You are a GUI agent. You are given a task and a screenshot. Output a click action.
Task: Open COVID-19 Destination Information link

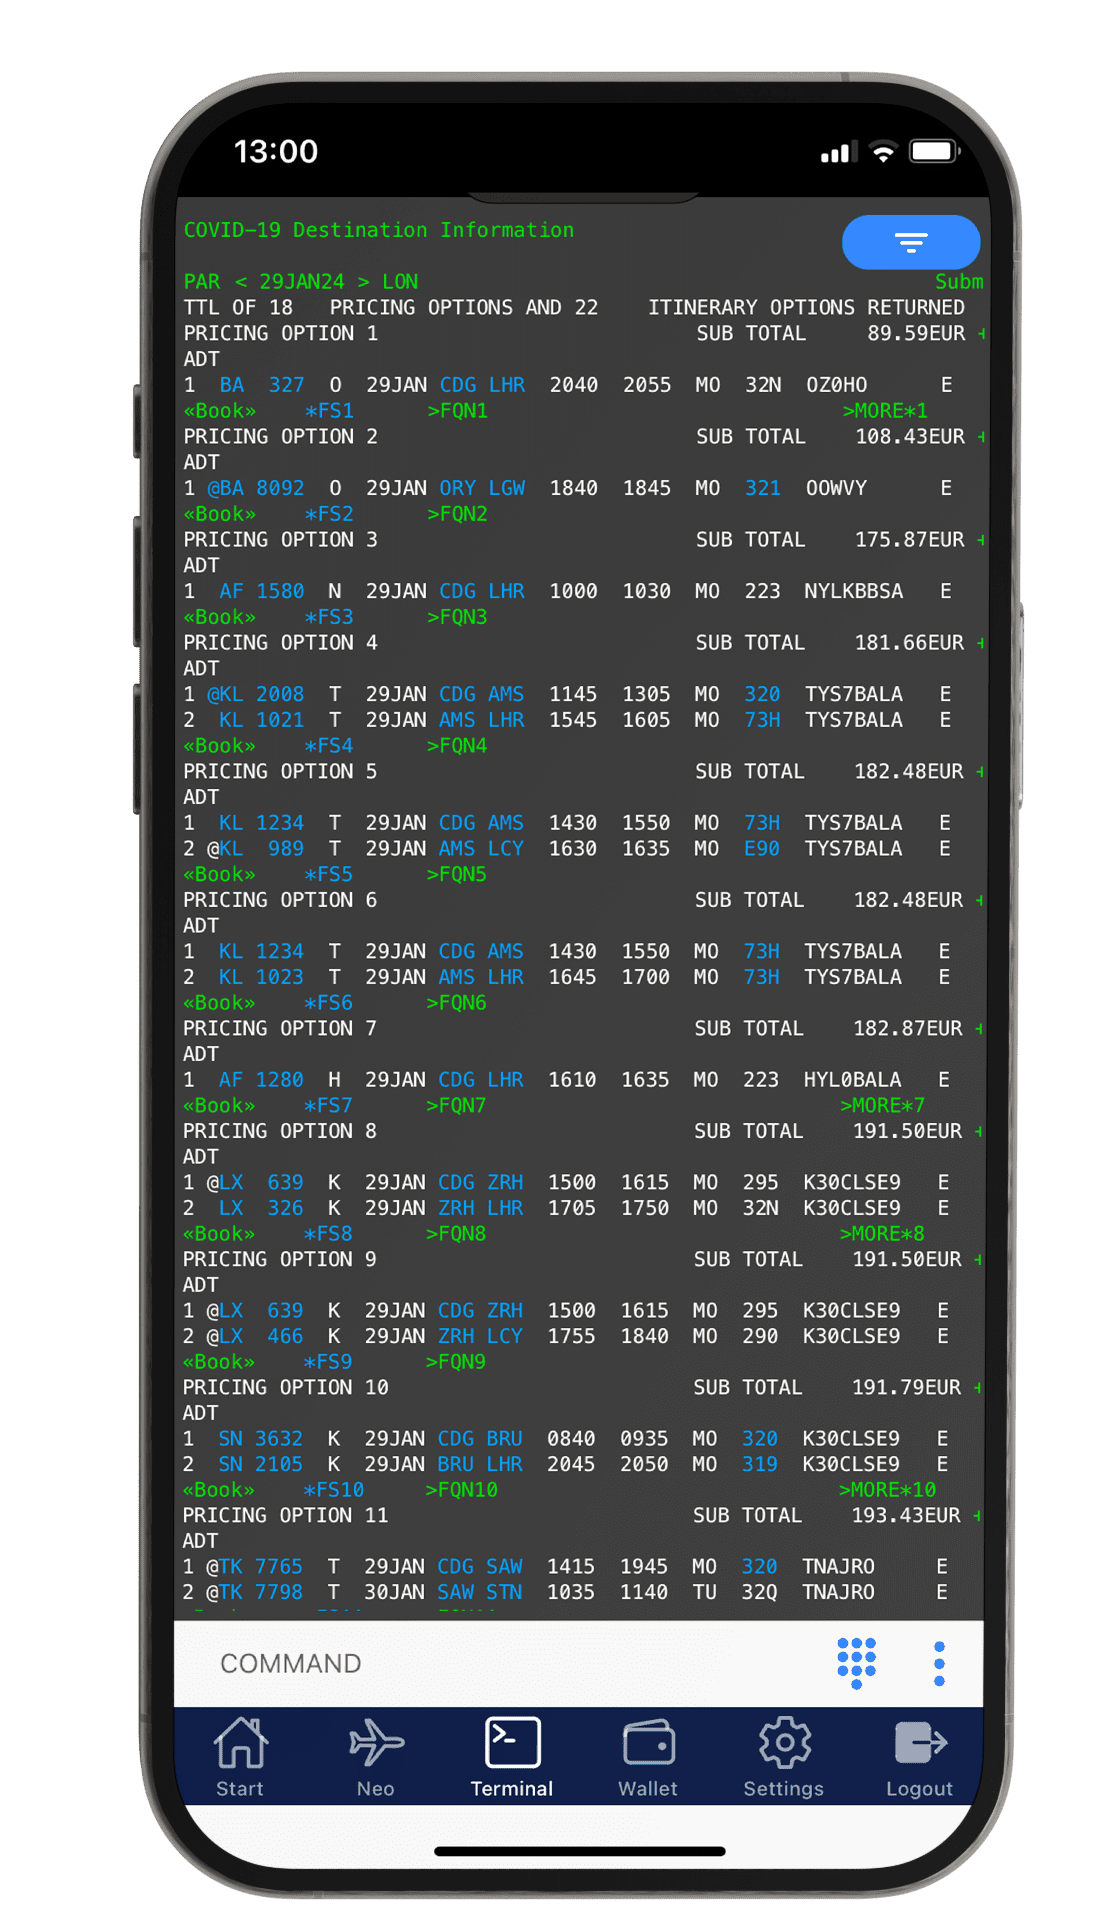[x=379, y=230]
